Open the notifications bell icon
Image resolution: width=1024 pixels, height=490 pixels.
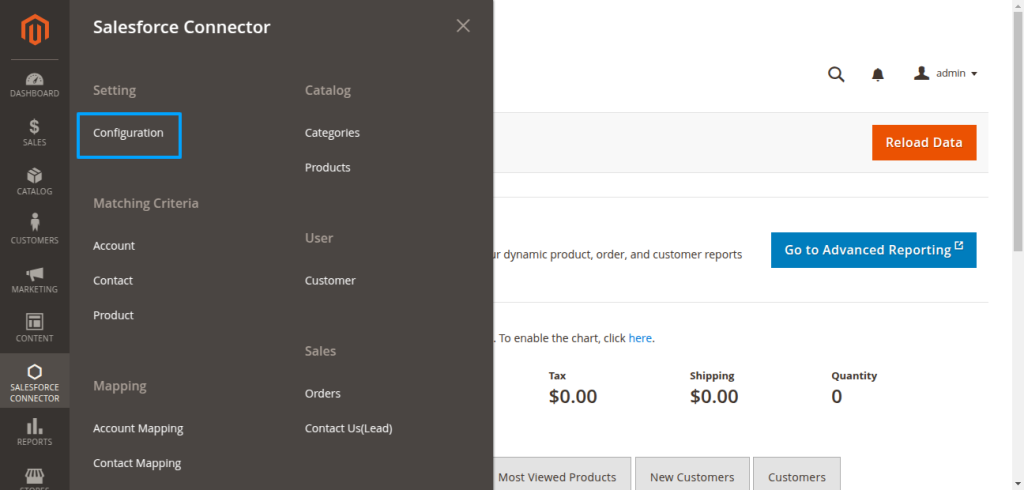[x=878, y=74]
